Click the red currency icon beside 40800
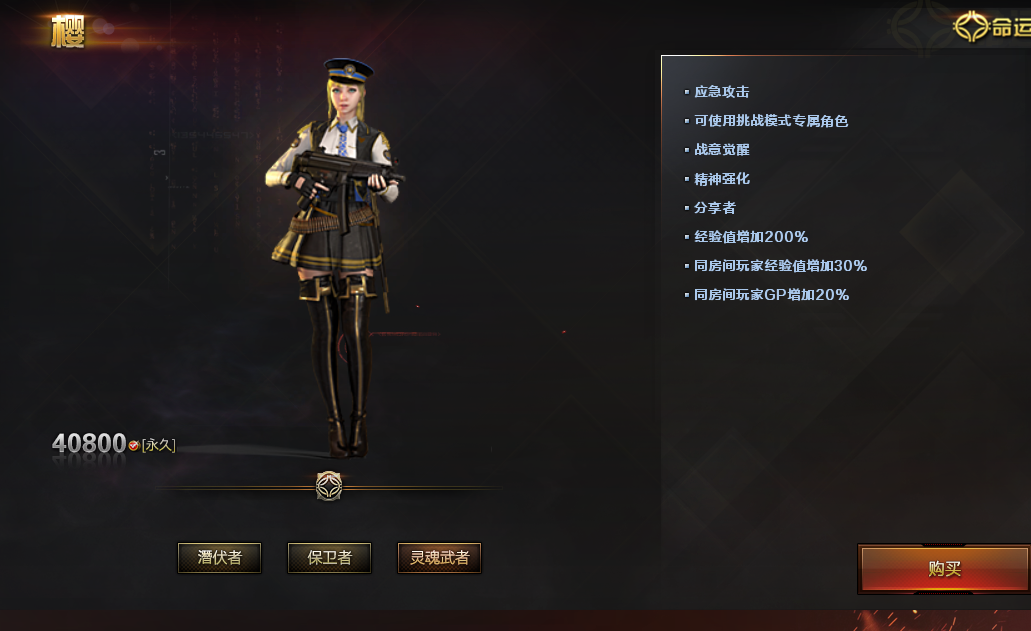Viewport: 1031px width, 631px height. (x=133, y=446)
